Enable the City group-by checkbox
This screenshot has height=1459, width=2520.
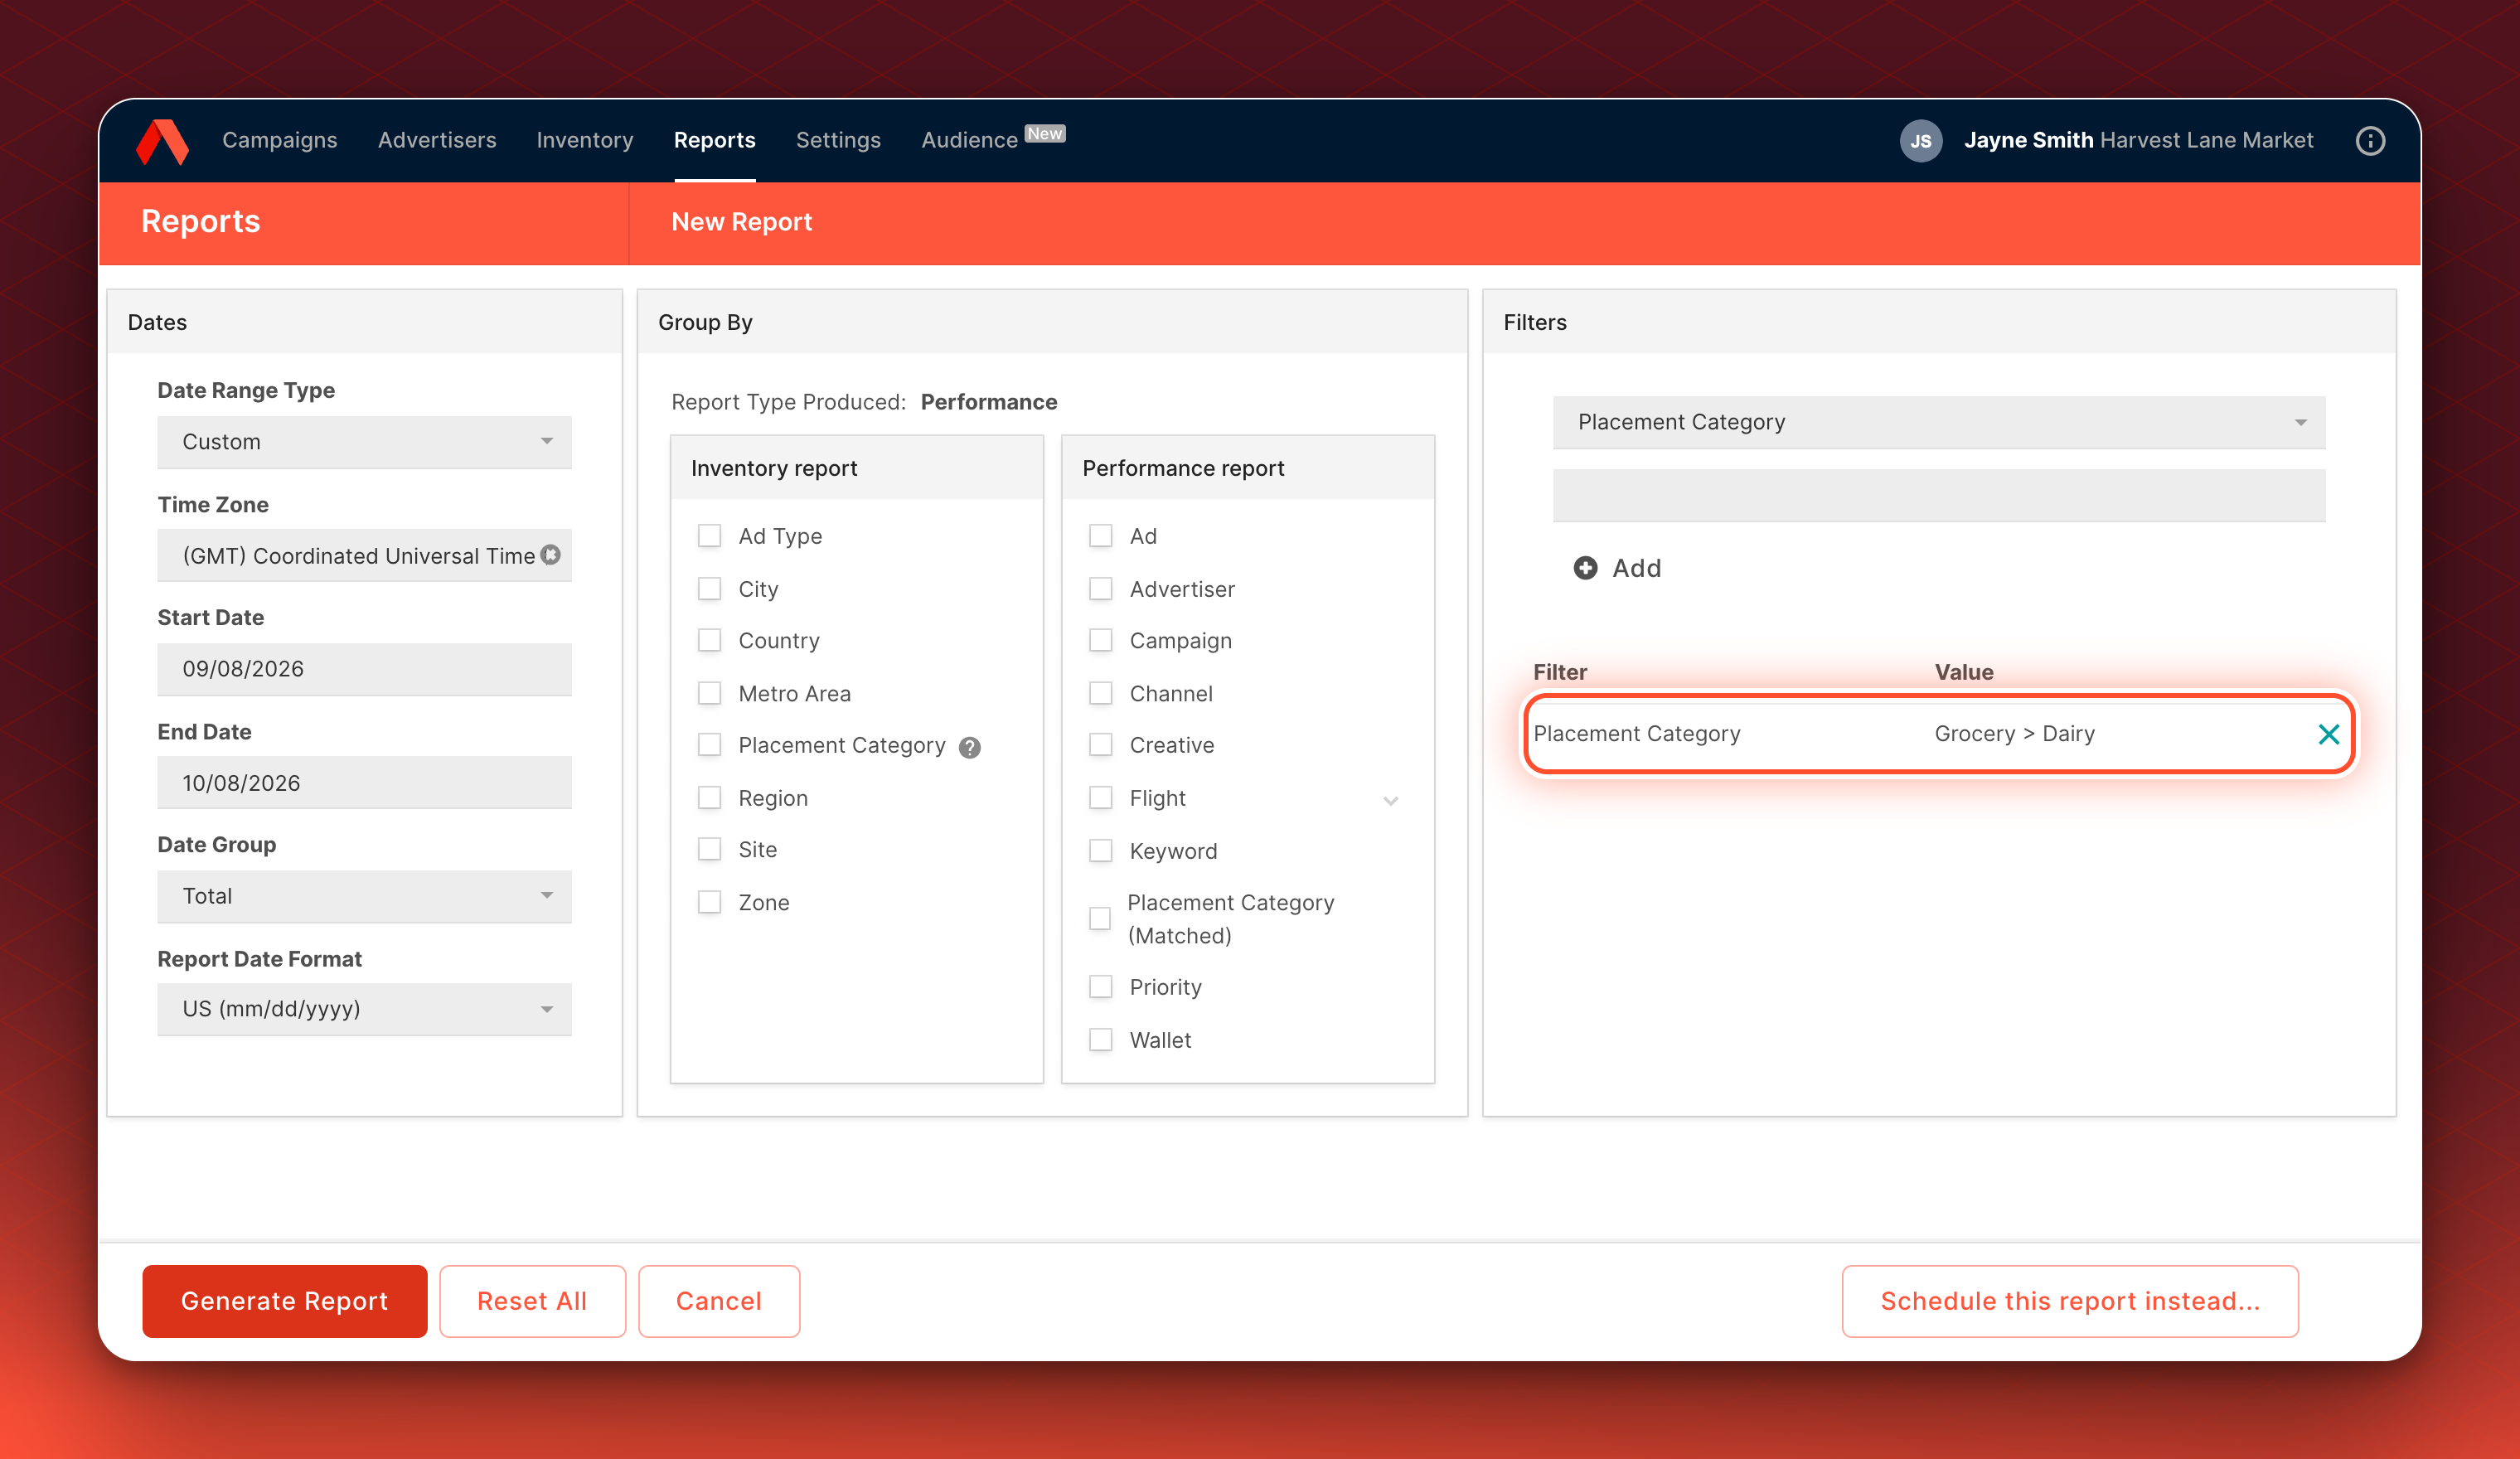point(709,589)
